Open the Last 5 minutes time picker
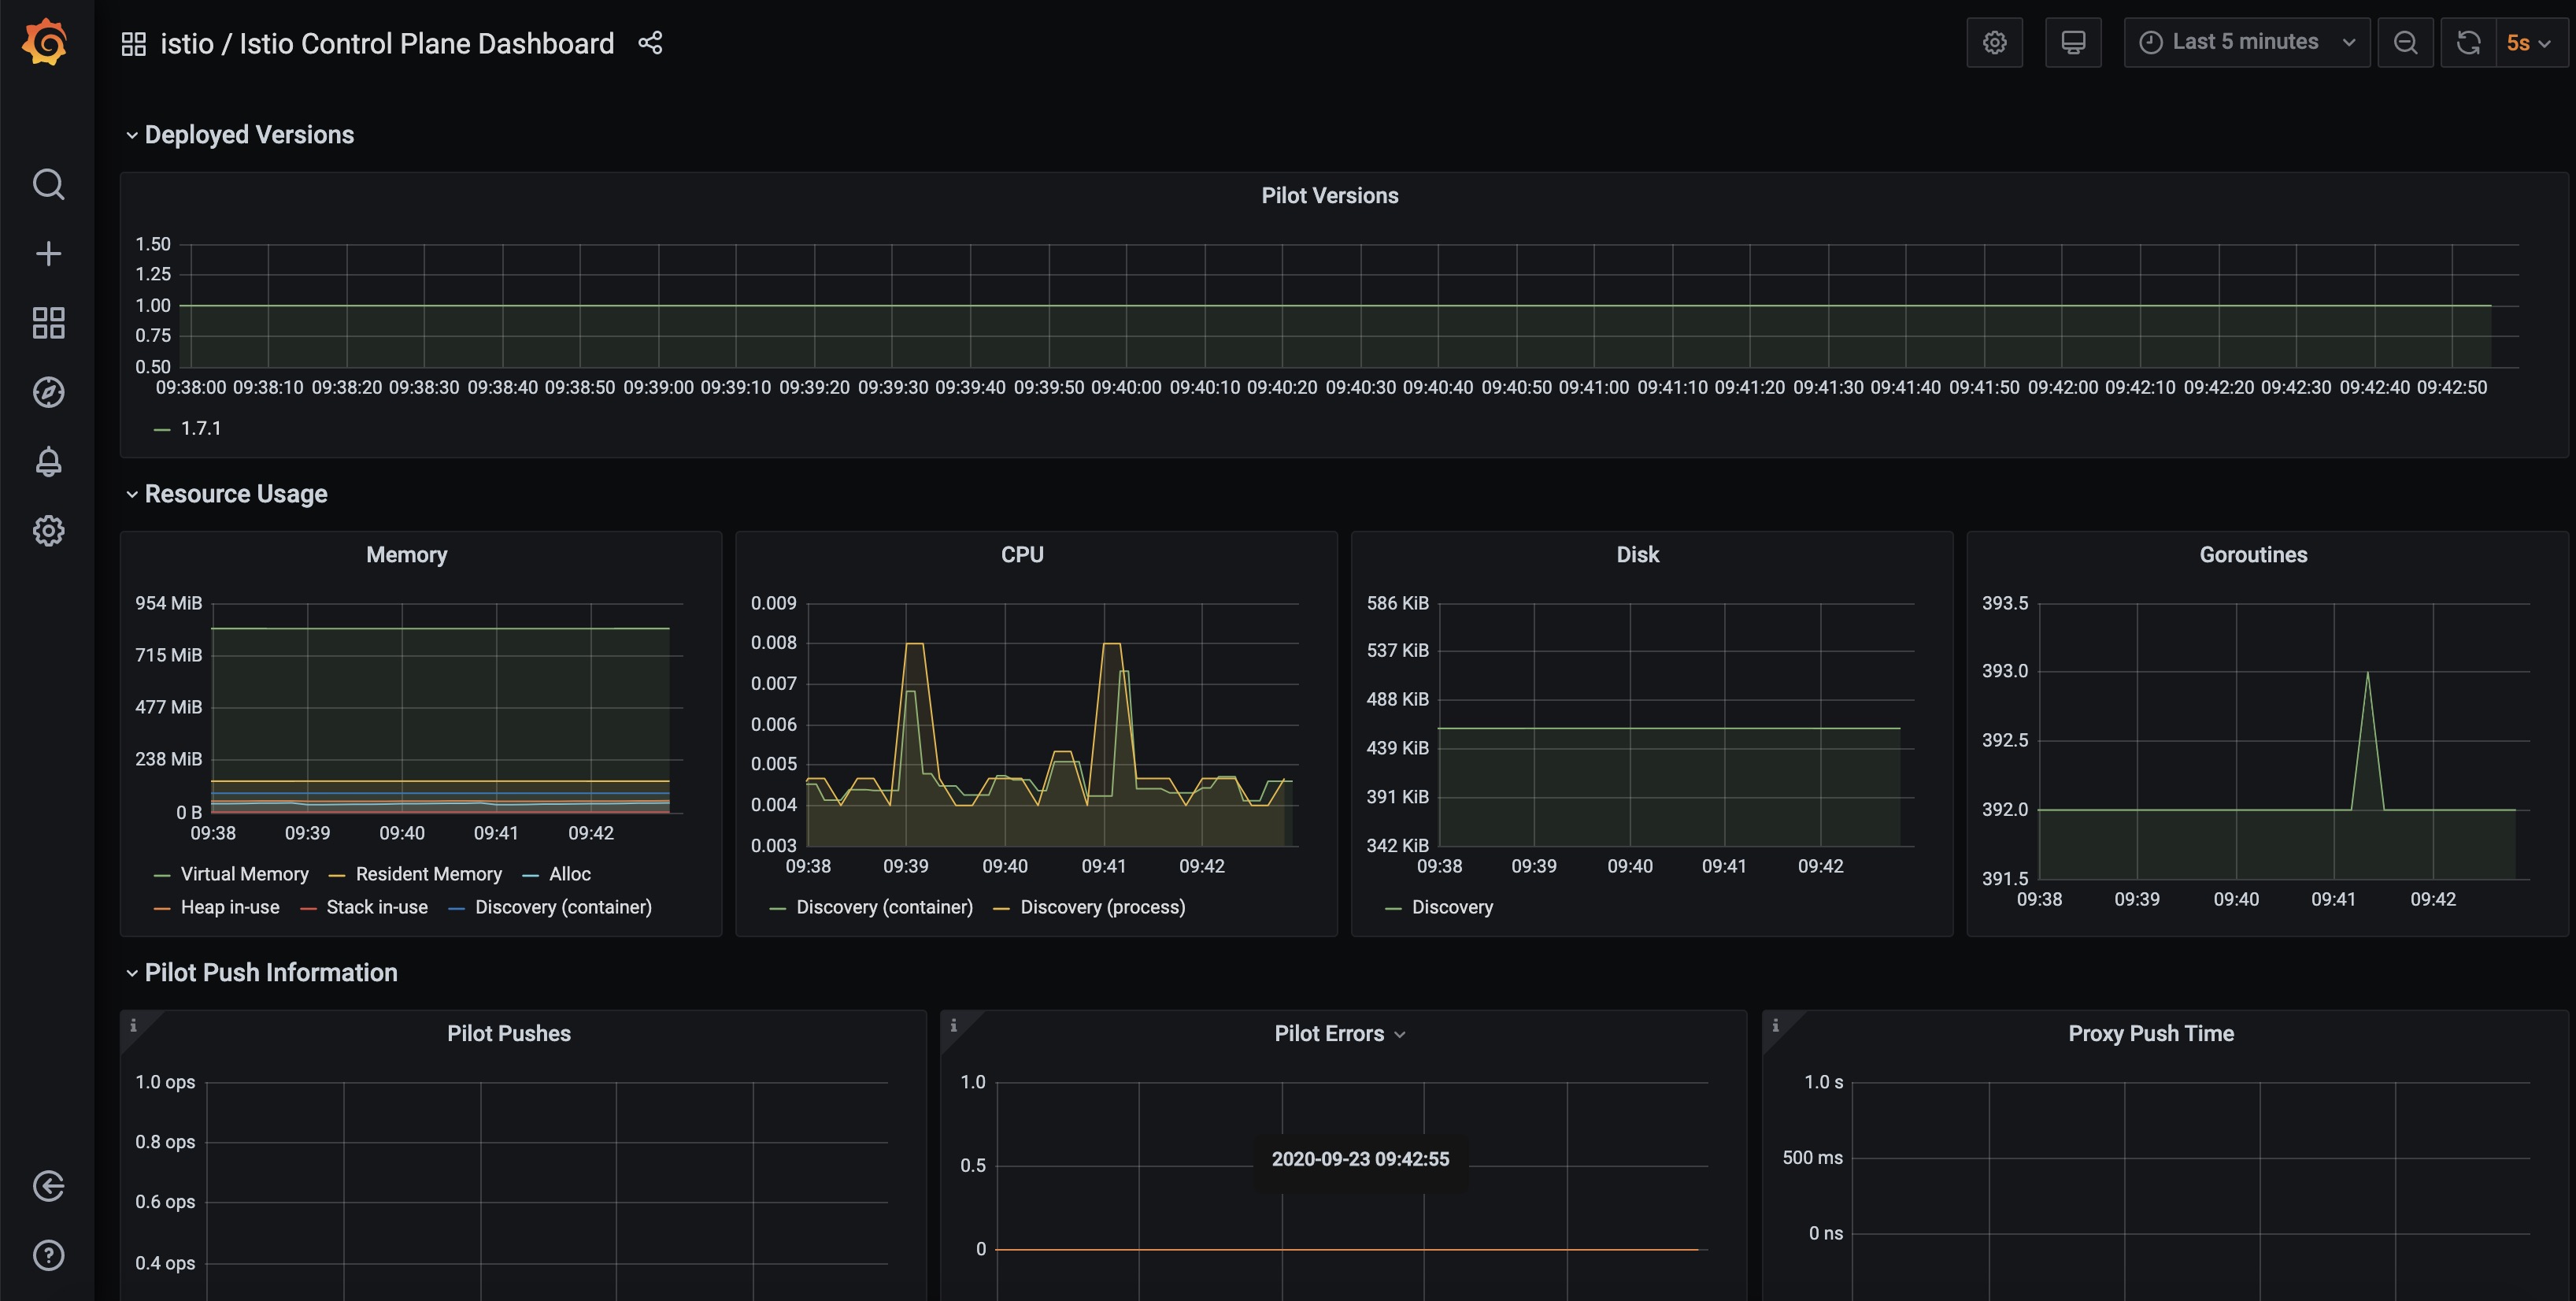Screen dimensions: 2576x1301 tap(2245, 43)
